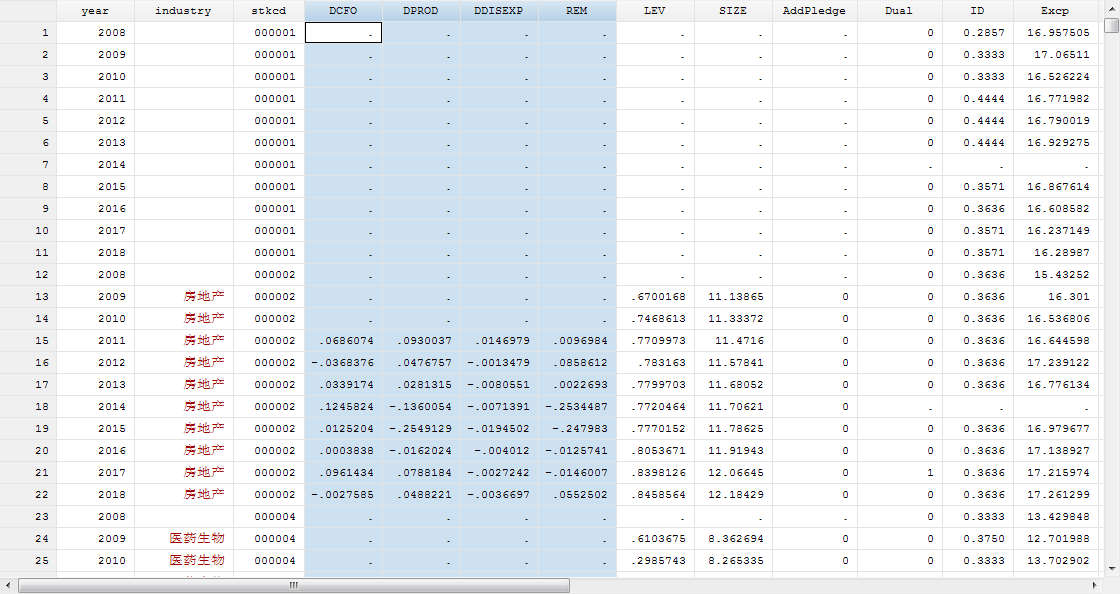1120x594 pixels.
Task: Select the DPROD column header
Action: pos(421,11)
